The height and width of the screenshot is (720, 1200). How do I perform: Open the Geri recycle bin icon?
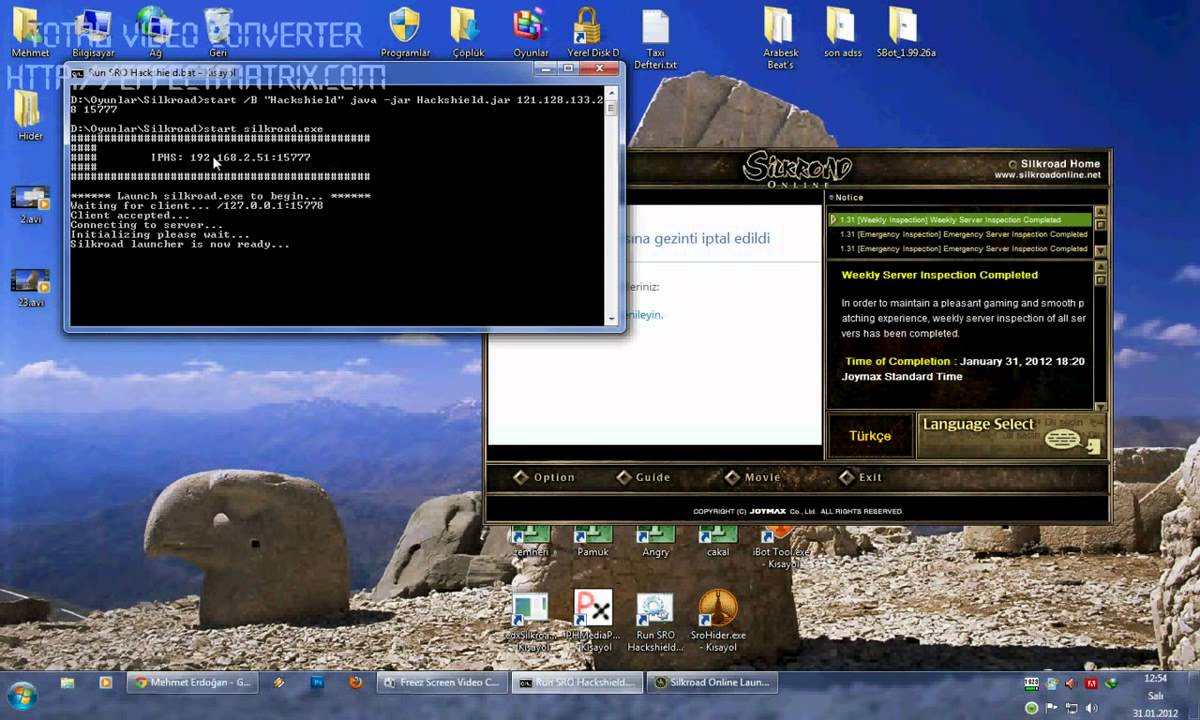tap(218, 30)
